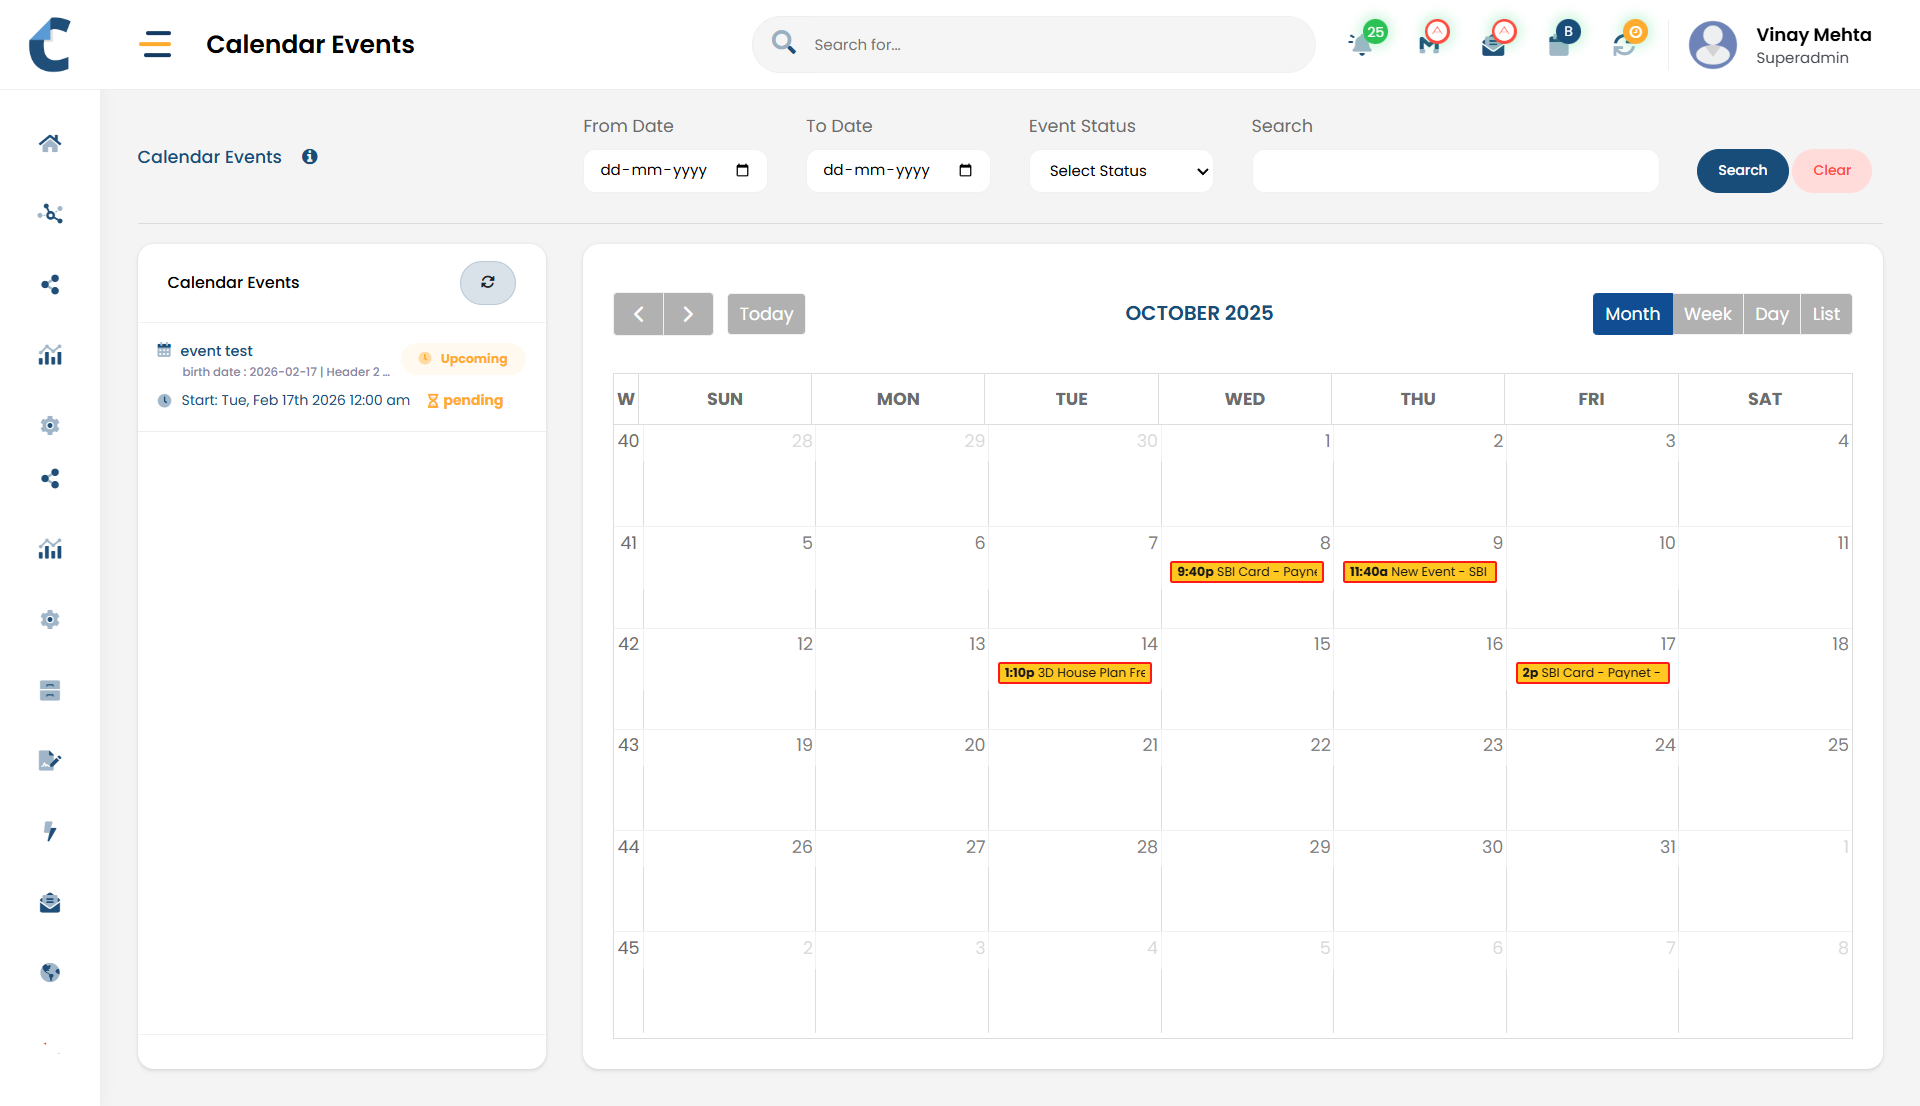Select the Day view tab
Viewport: 1920px width, 1106px height.
1771,314
